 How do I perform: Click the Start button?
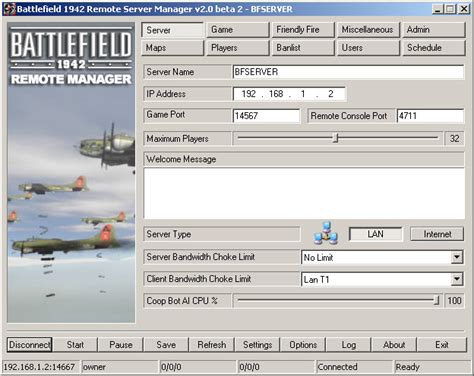tap(75, 345)
